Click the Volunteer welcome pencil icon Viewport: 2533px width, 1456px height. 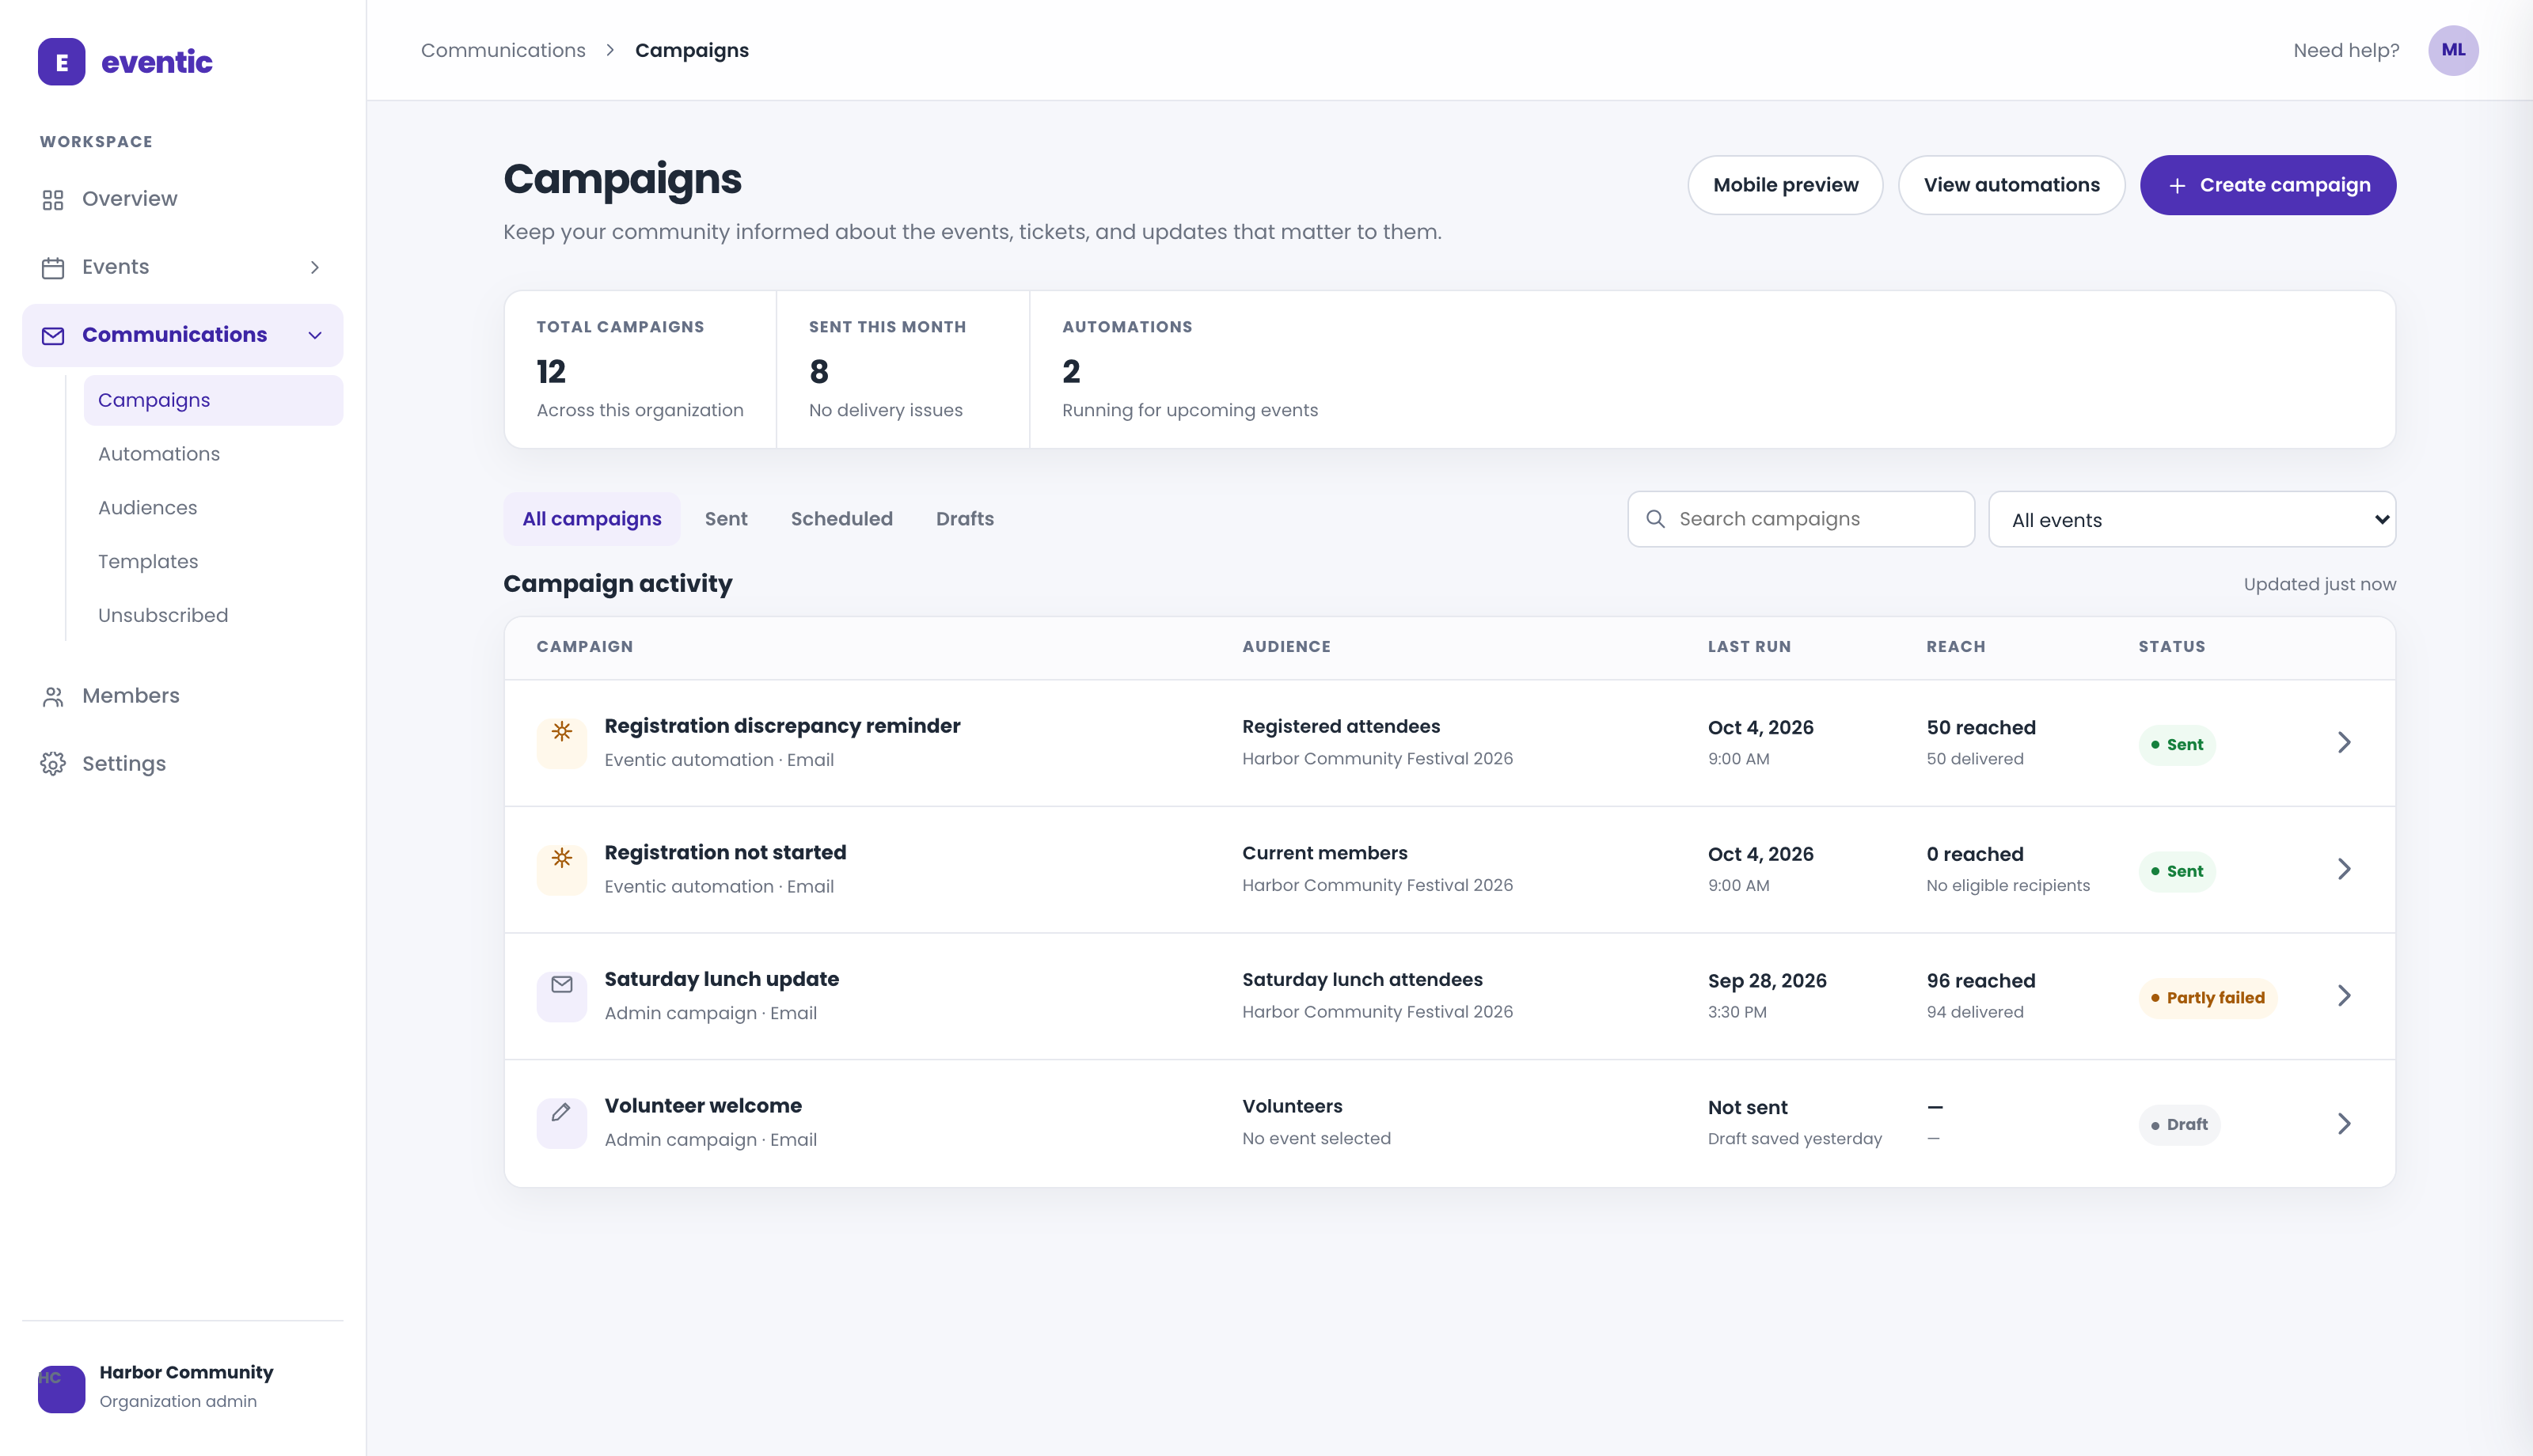click(562, 1123)
